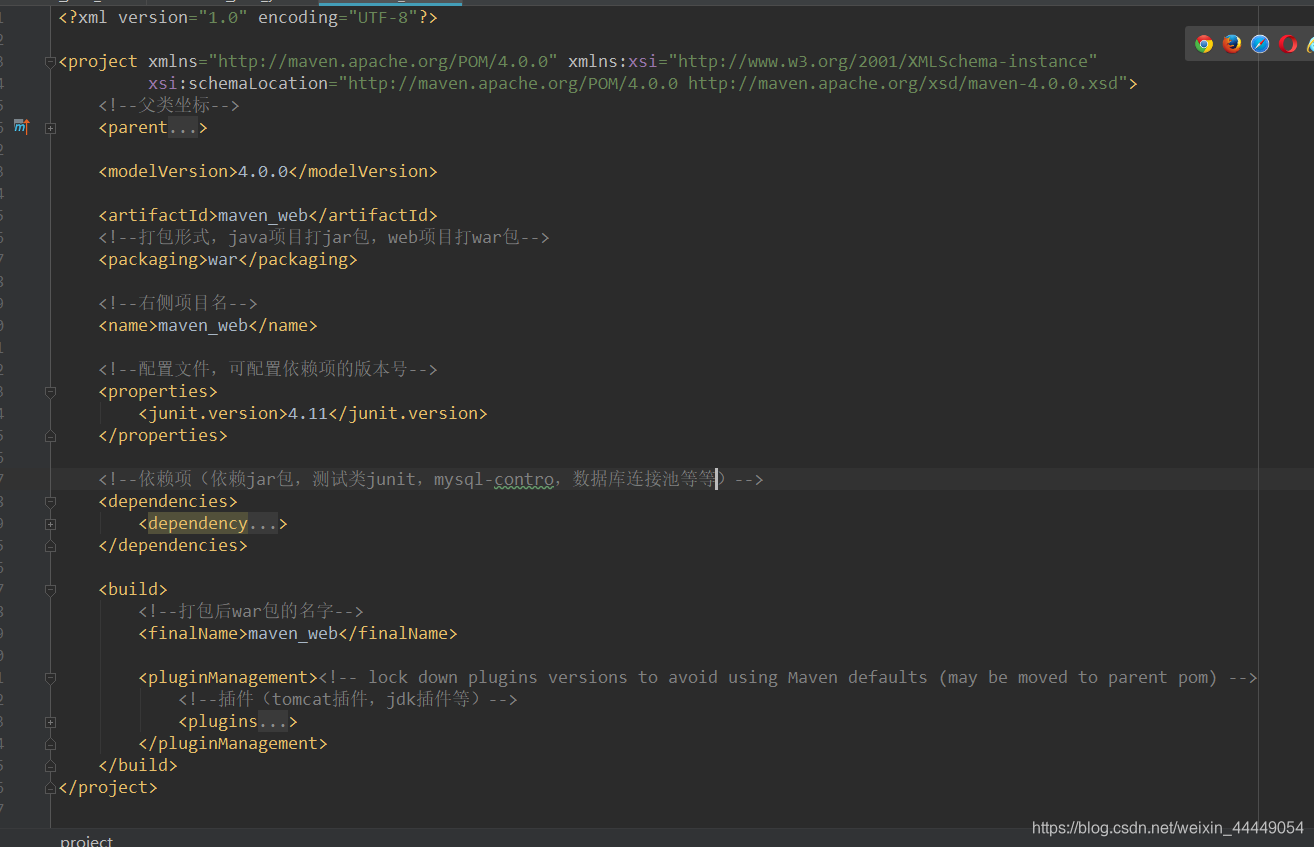Click the ellipsis in folded parent tag

tap(183, 127)
